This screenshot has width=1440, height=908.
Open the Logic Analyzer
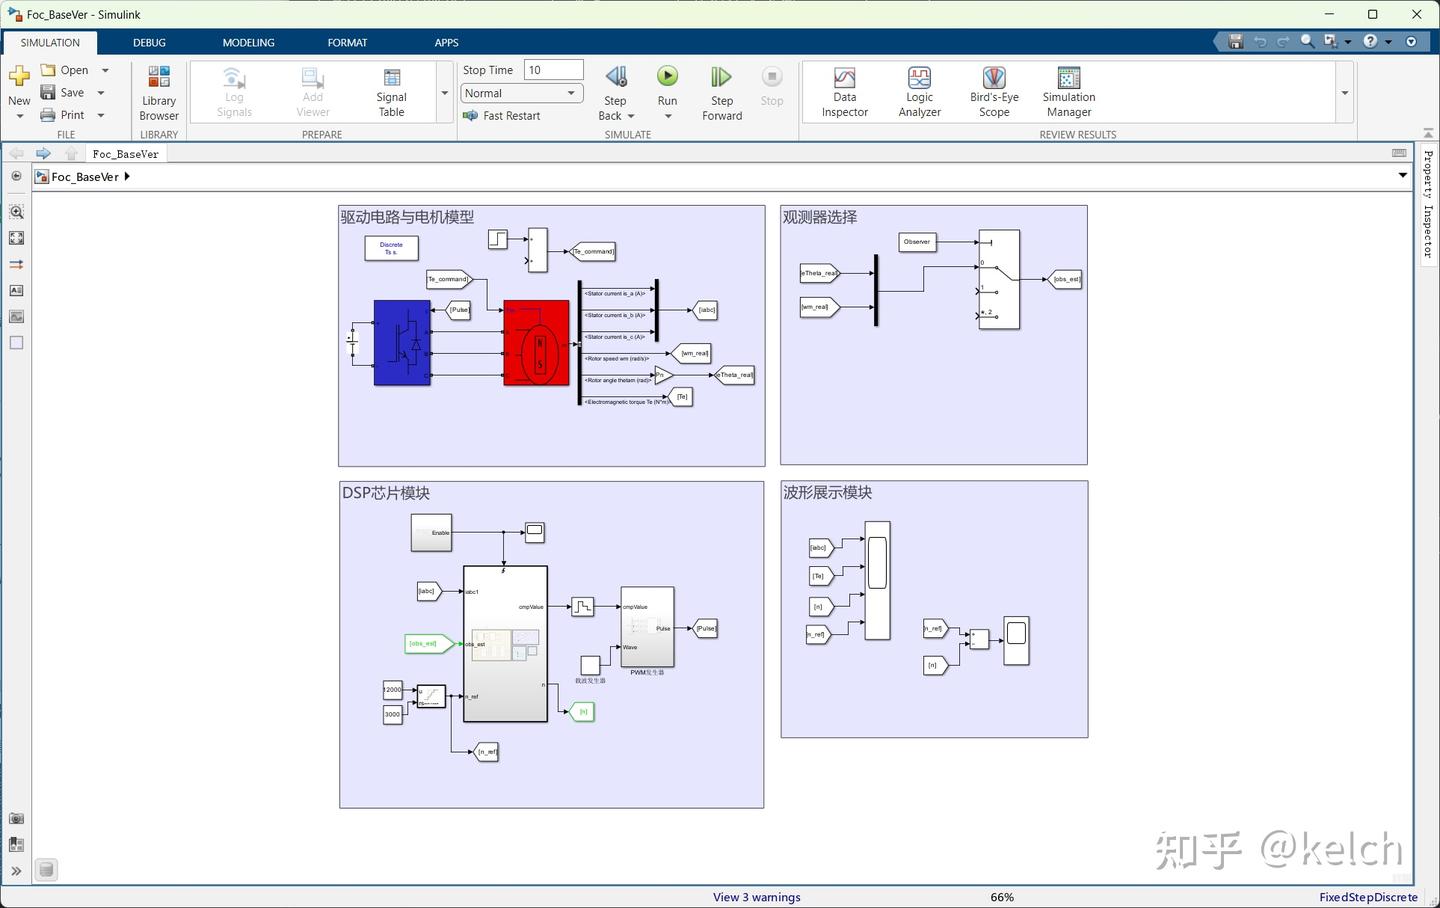[x=919, y=93]
